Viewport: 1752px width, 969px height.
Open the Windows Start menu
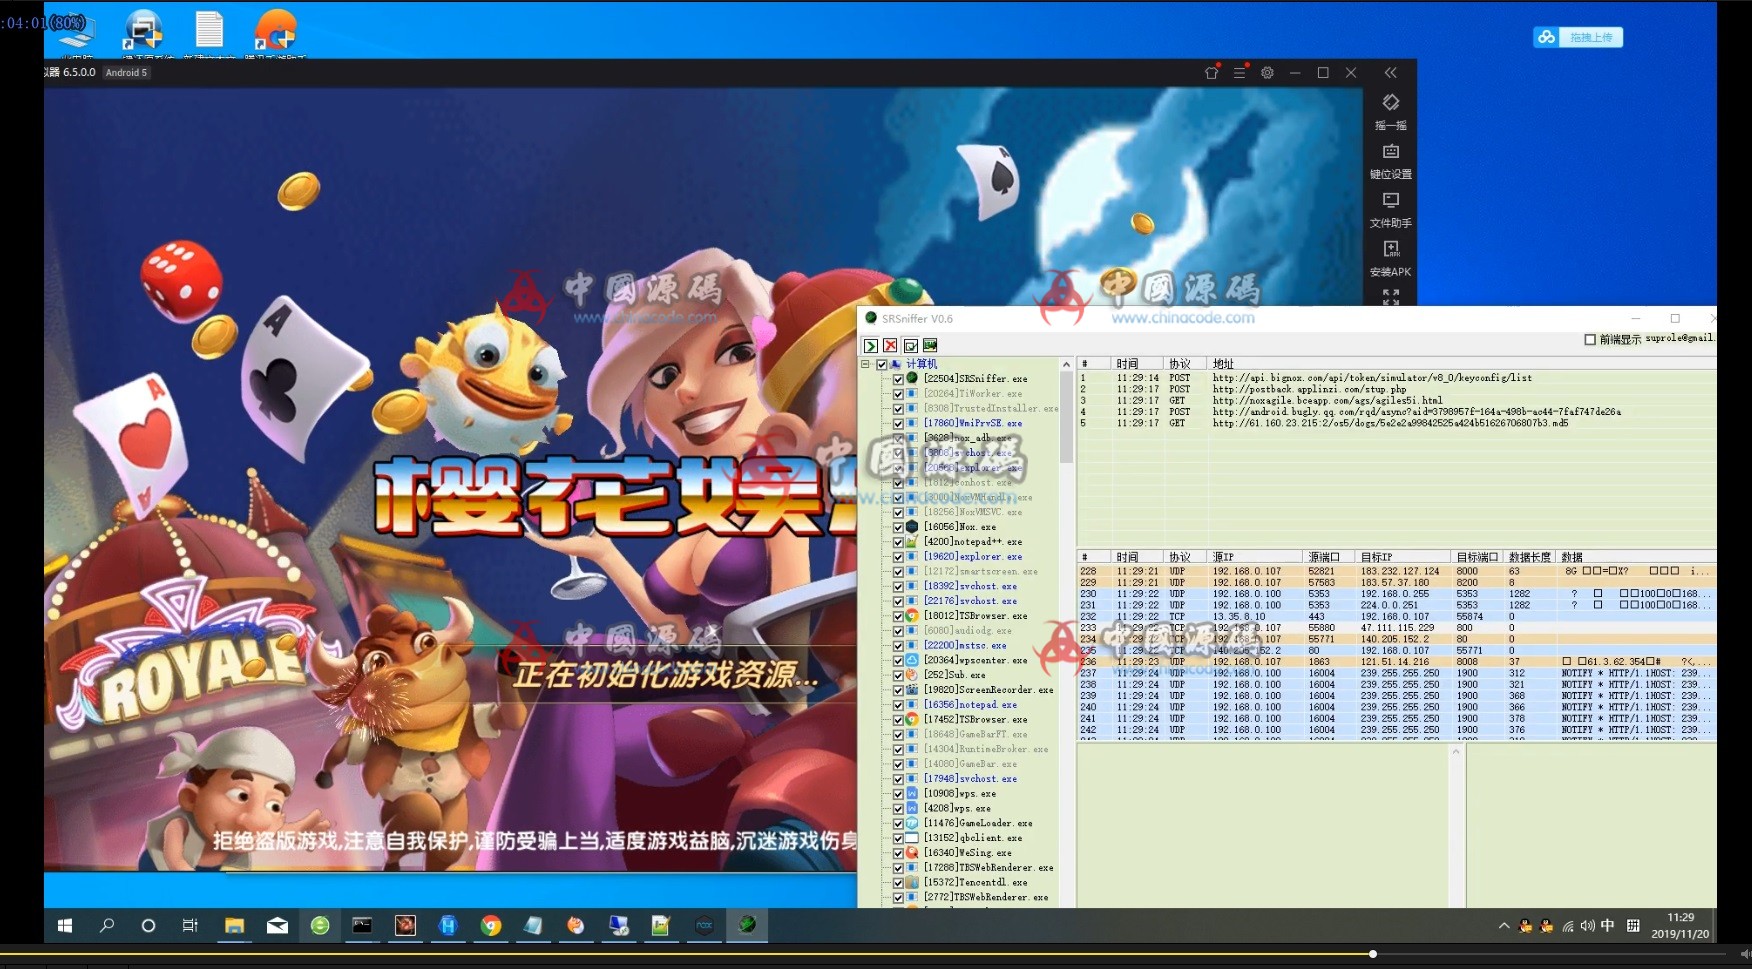(x=65, y=926)
